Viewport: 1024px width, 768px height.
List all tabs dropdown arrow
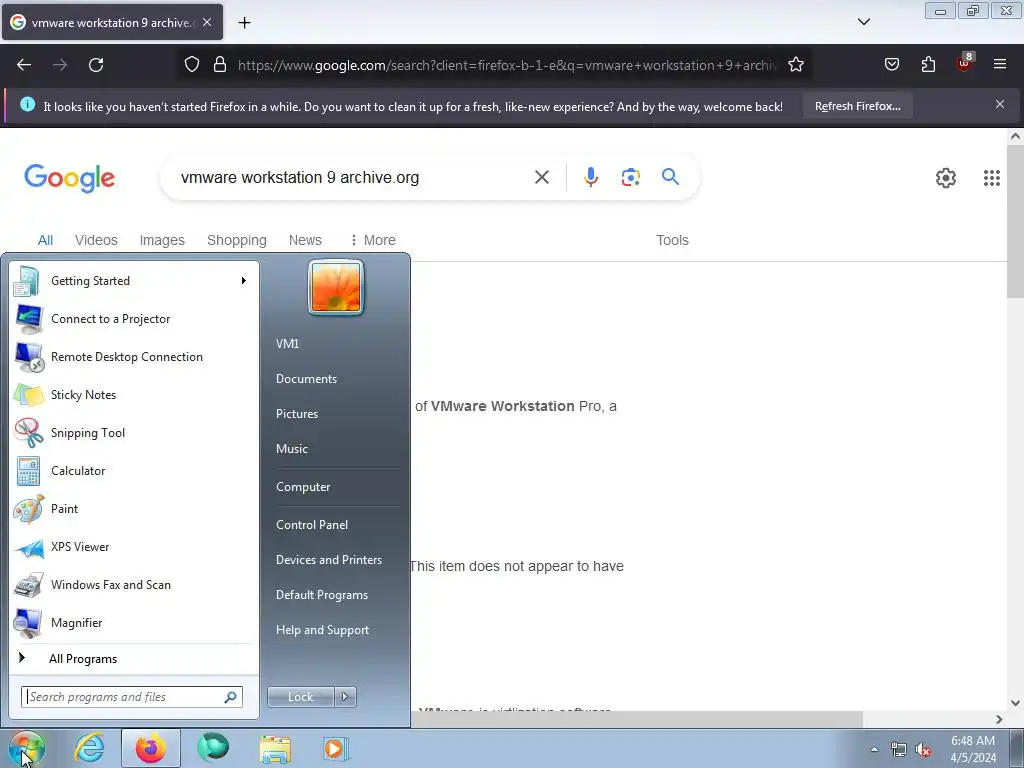pyautogui.click(x=863, y=22)
